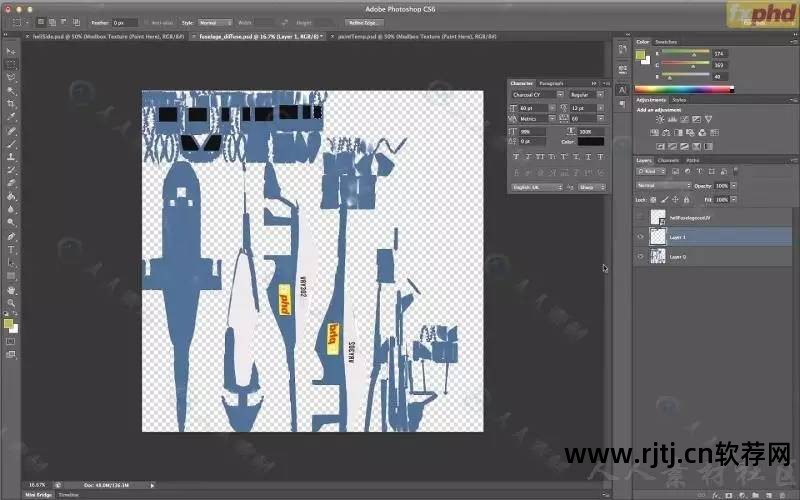This screenshot has width=800, height=500.
Task: Open font size dropdown
Action: [x=552, y=108]
